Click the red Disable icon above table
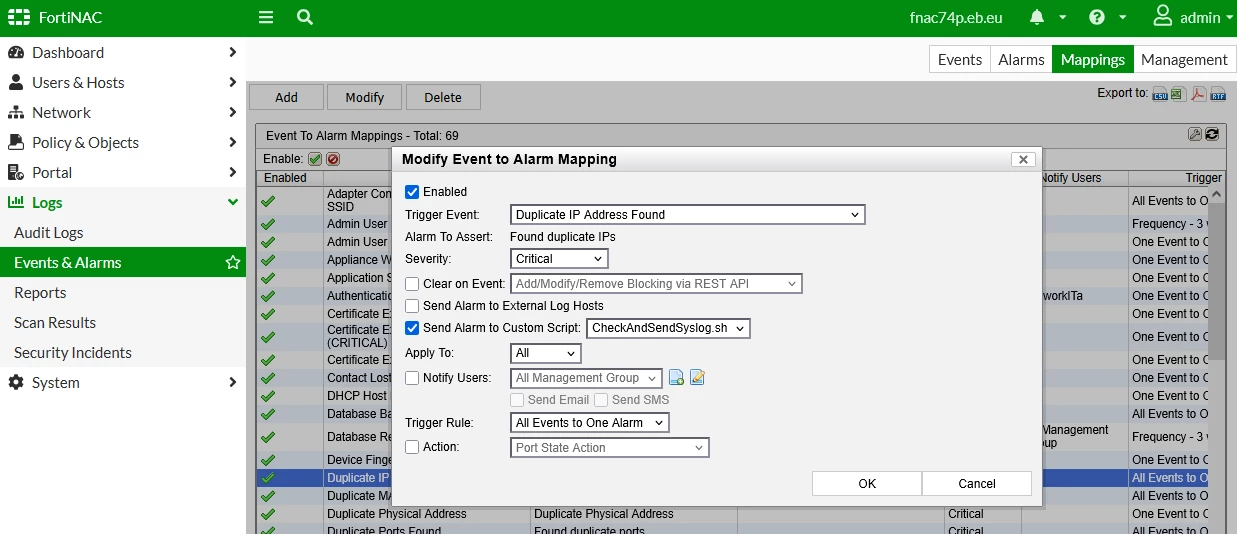This screenshot has width=1237, height=534. [333, 159]
